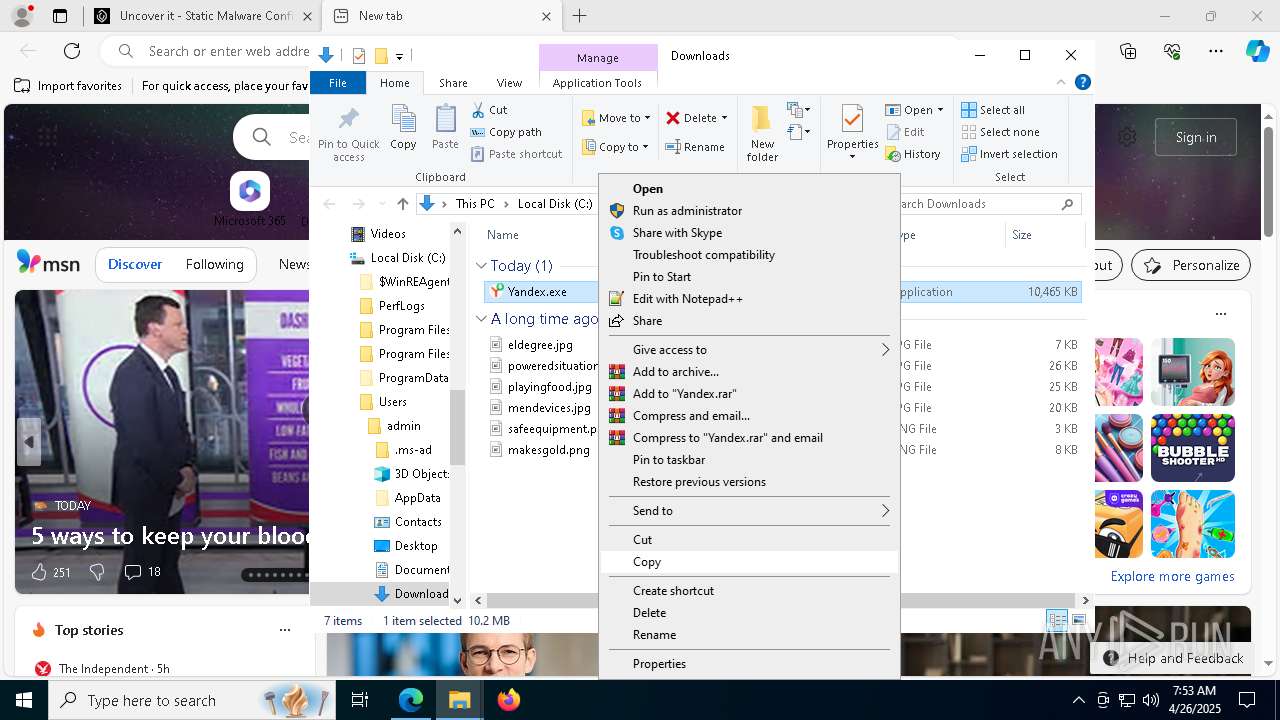1280x720 pixels.
Task: Collapse the Explorer ribbon chevron
Action: 1062,83
